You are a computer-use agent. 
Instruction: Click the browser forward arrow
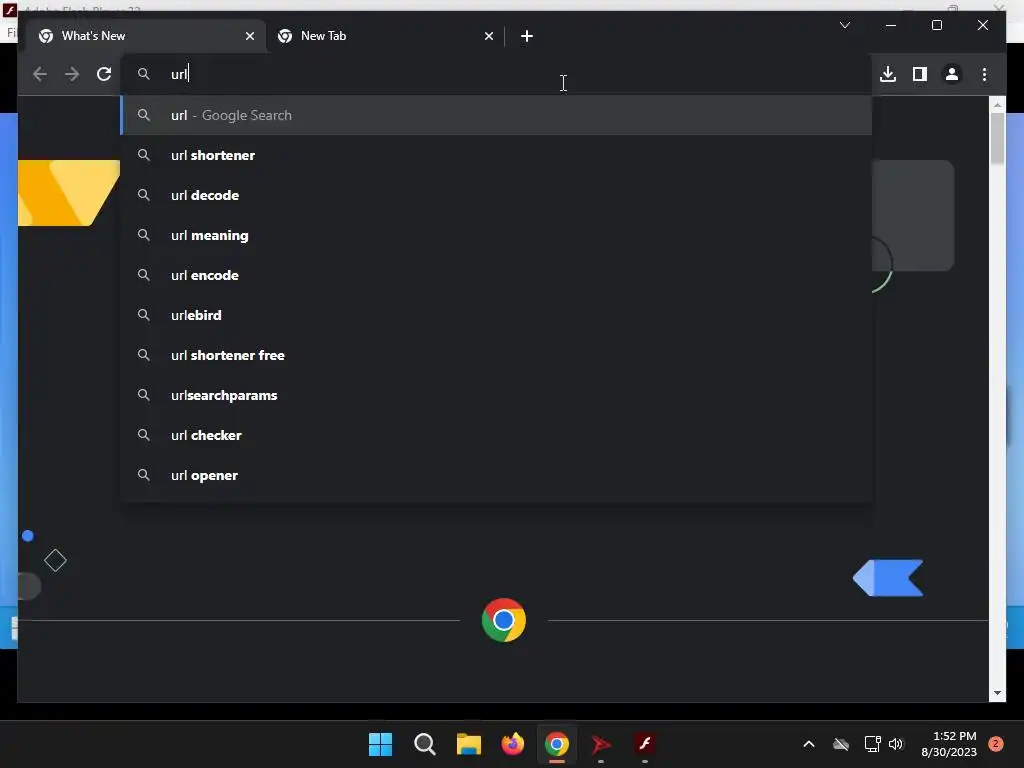coord(72,74)
